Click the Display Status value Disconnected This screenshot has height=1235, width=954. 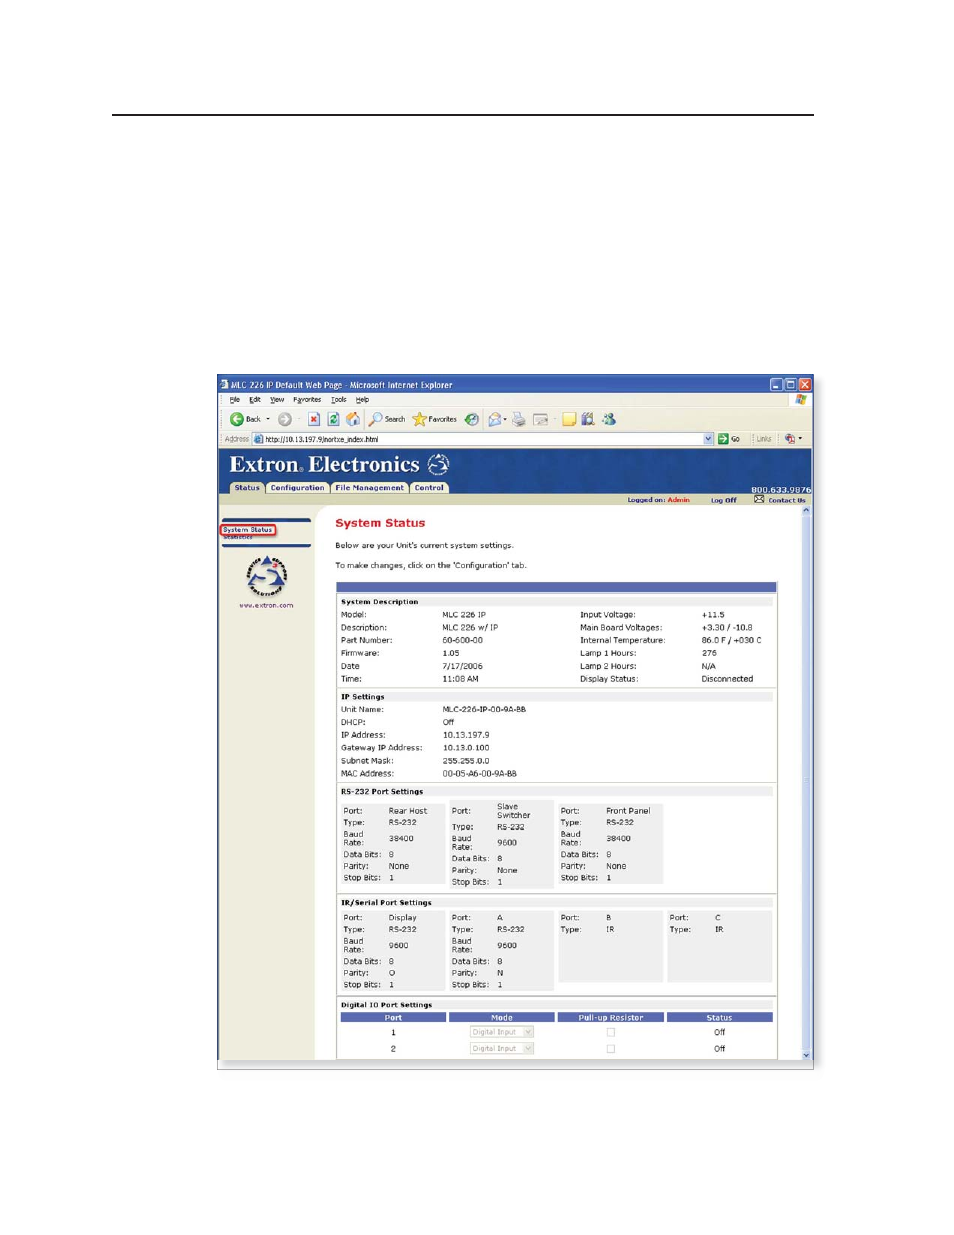[x=727, y=679]
